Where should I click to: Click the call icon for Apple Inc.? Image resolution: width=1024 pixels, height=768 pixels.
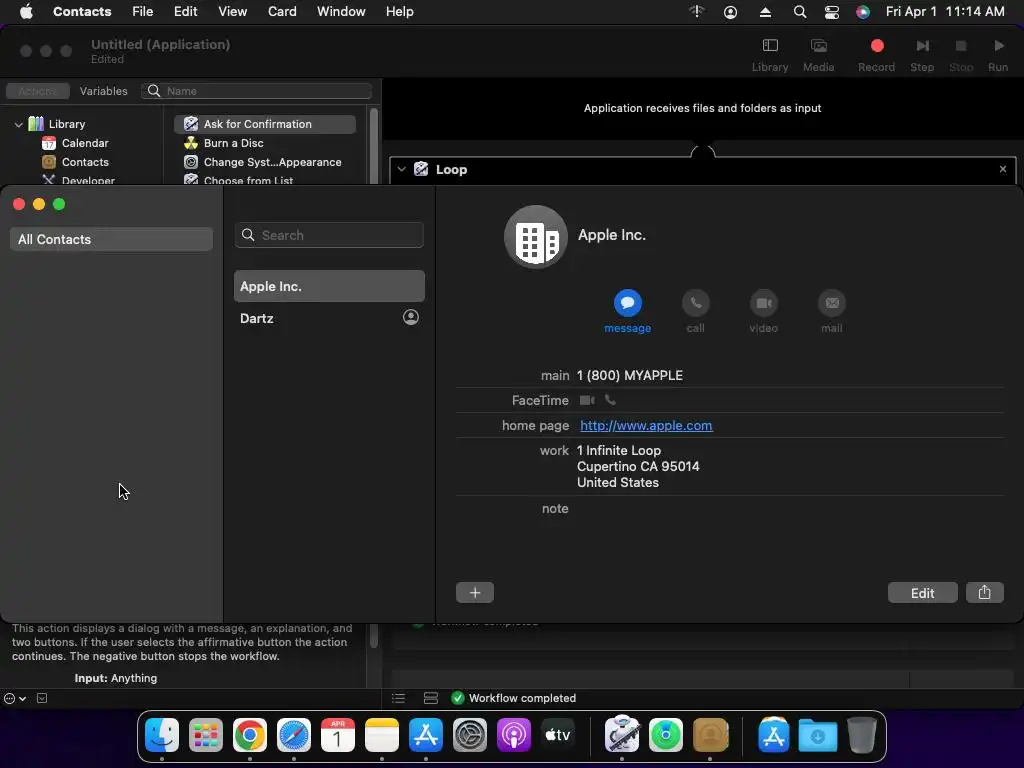[696, 303]
